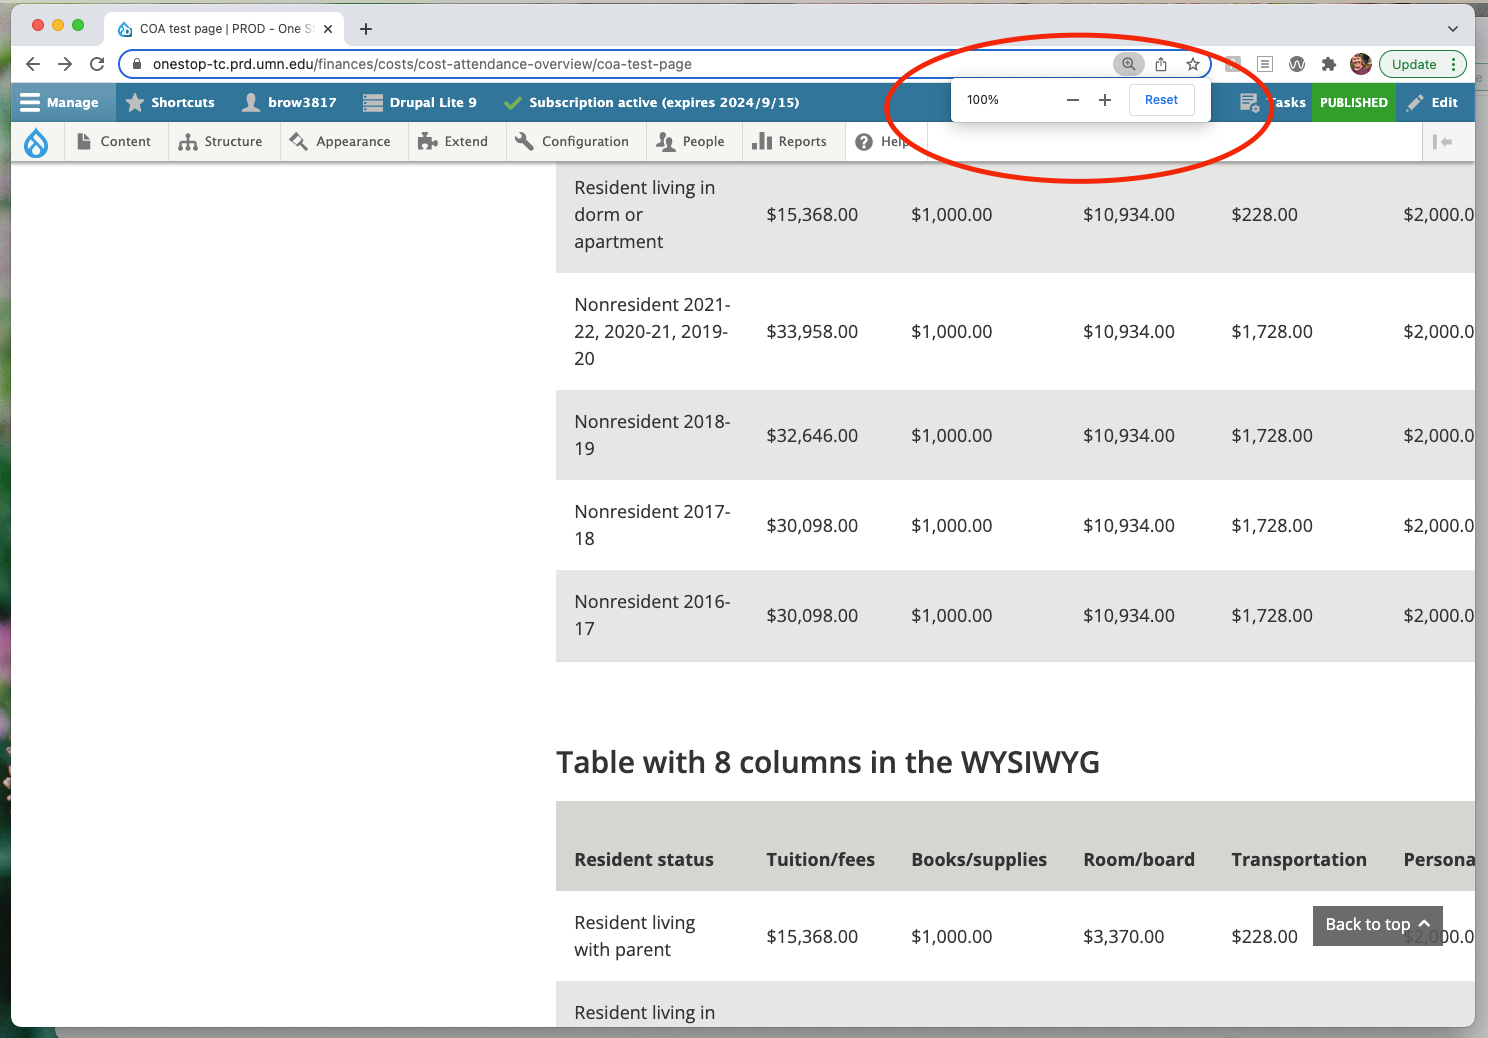Click the Drupal logo home icon
Viewport: 1488px width, 1038px height.
coord(36,142)
